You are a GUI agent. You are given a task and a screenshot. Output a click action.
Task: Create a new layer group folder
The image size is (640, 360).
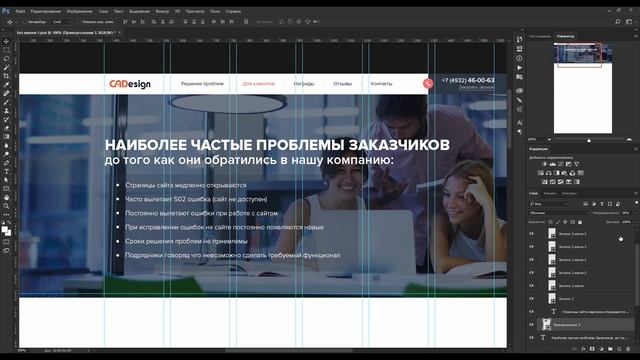(610, 349)
